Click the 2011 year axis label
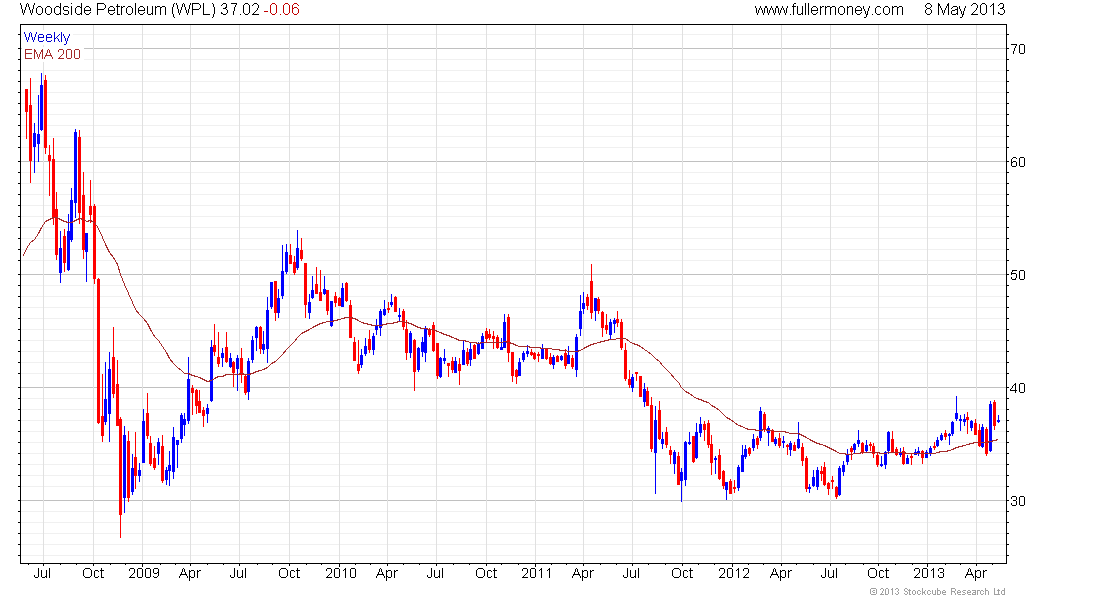 [537, 573]
